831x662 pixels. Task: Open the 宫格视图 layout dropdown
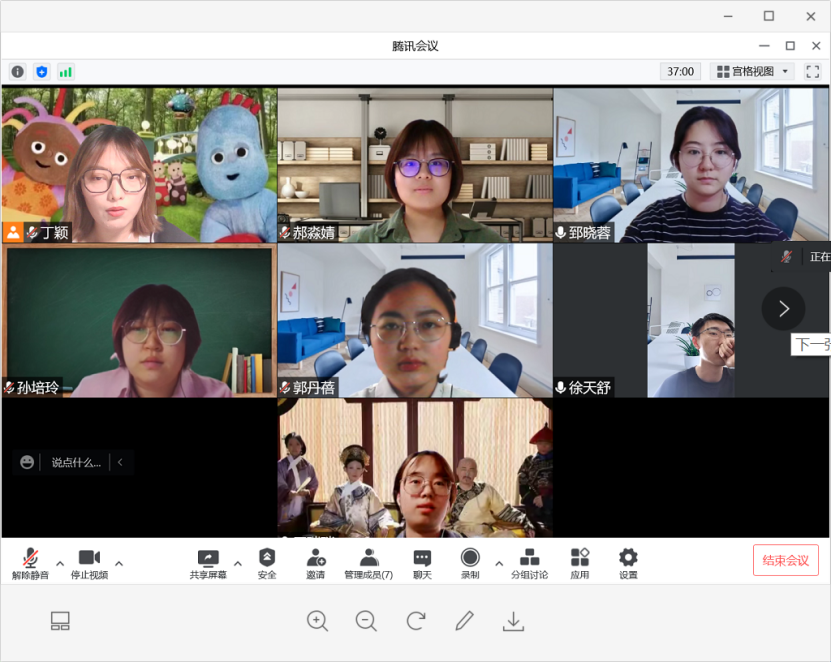pyautogui.click(x=752, y=72)
